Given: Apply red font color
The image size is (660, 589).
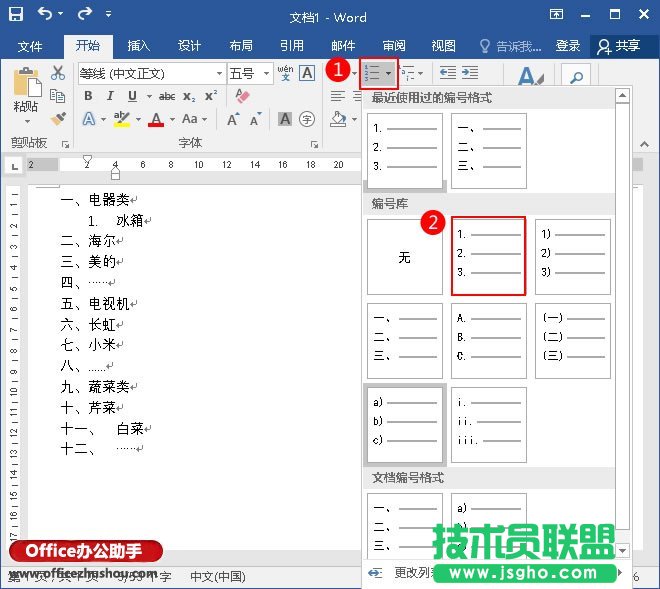Looking at the screenshot, I should click(x=156, y=119).
